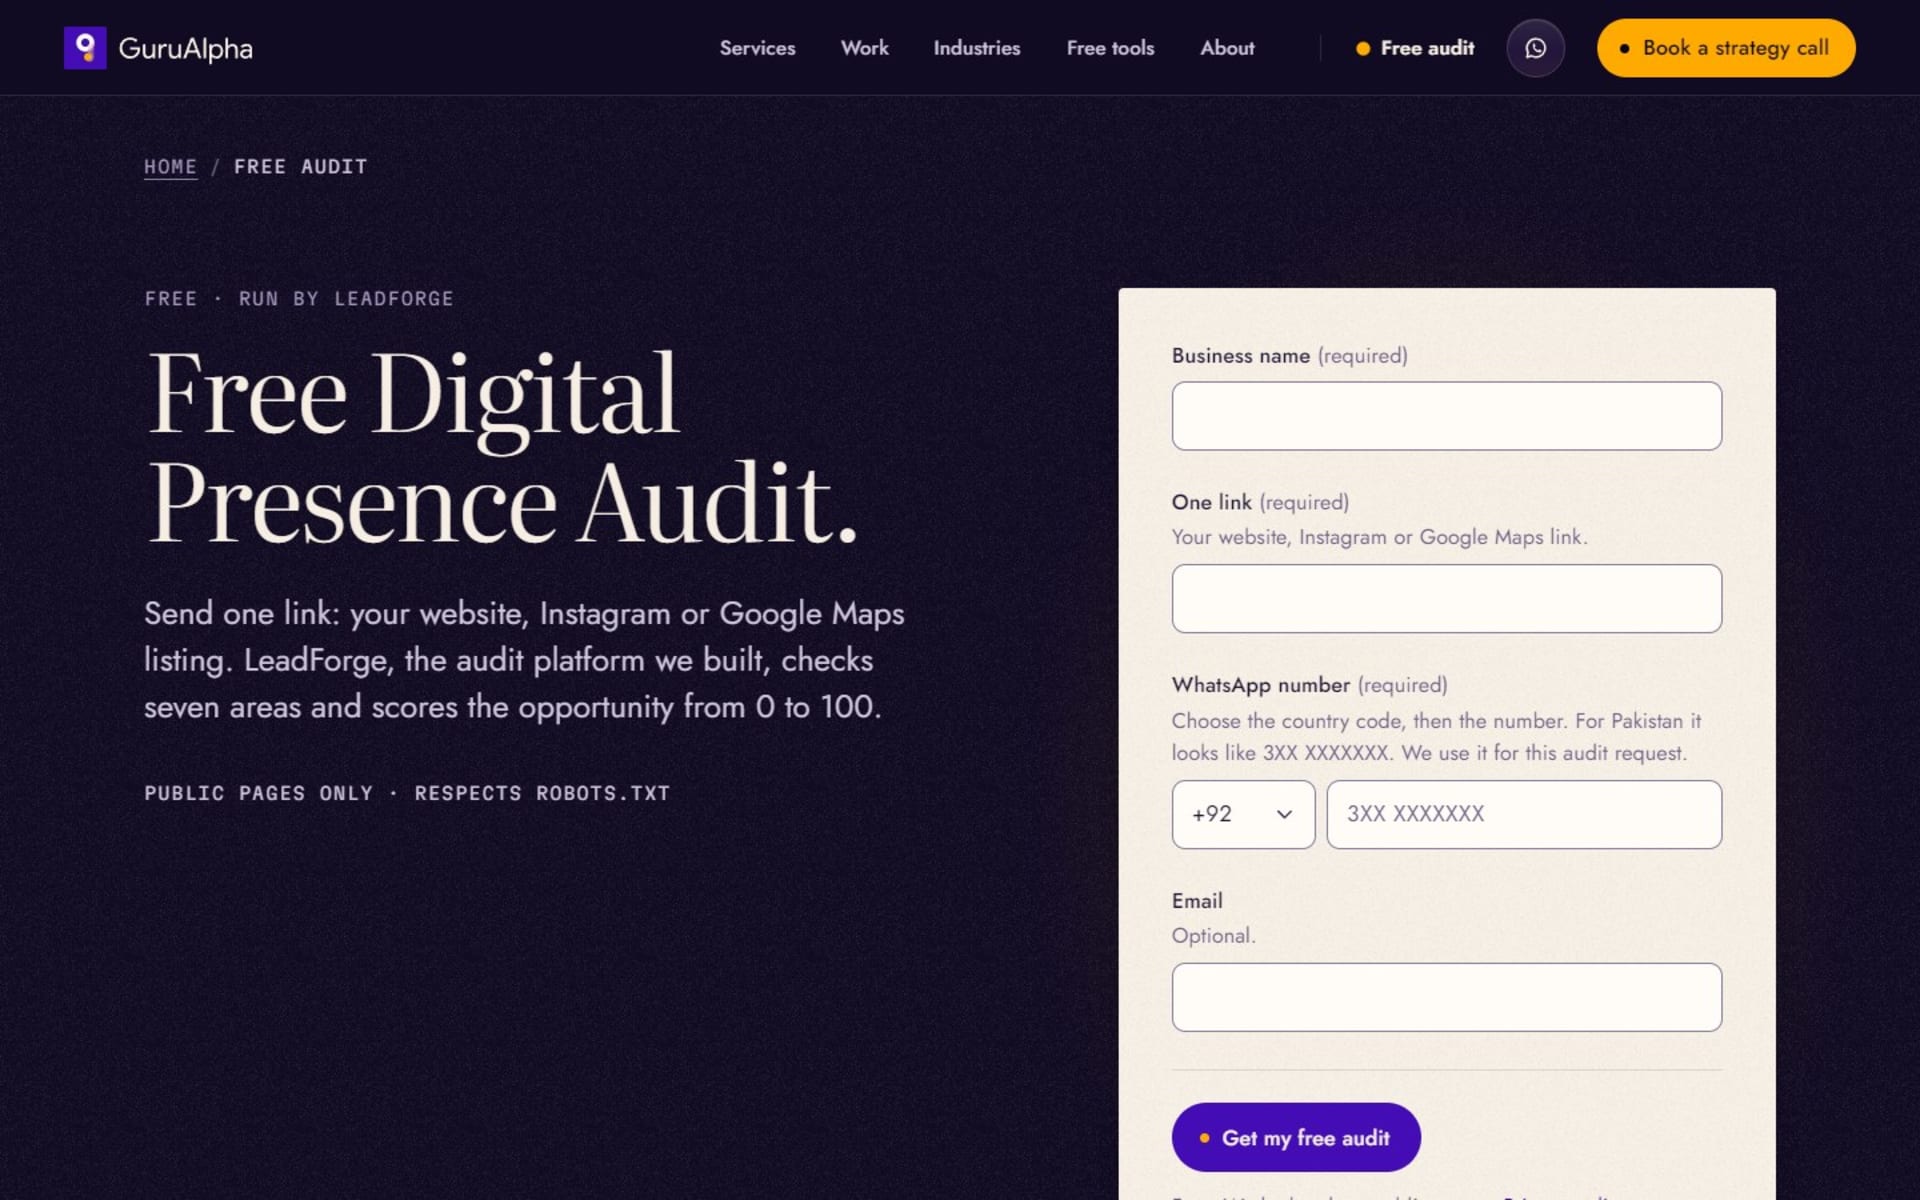This screenshot has height=1200, width=1920.
Task: Click the 'Free Digital Presence Audit.' heading
Action: 503,447
